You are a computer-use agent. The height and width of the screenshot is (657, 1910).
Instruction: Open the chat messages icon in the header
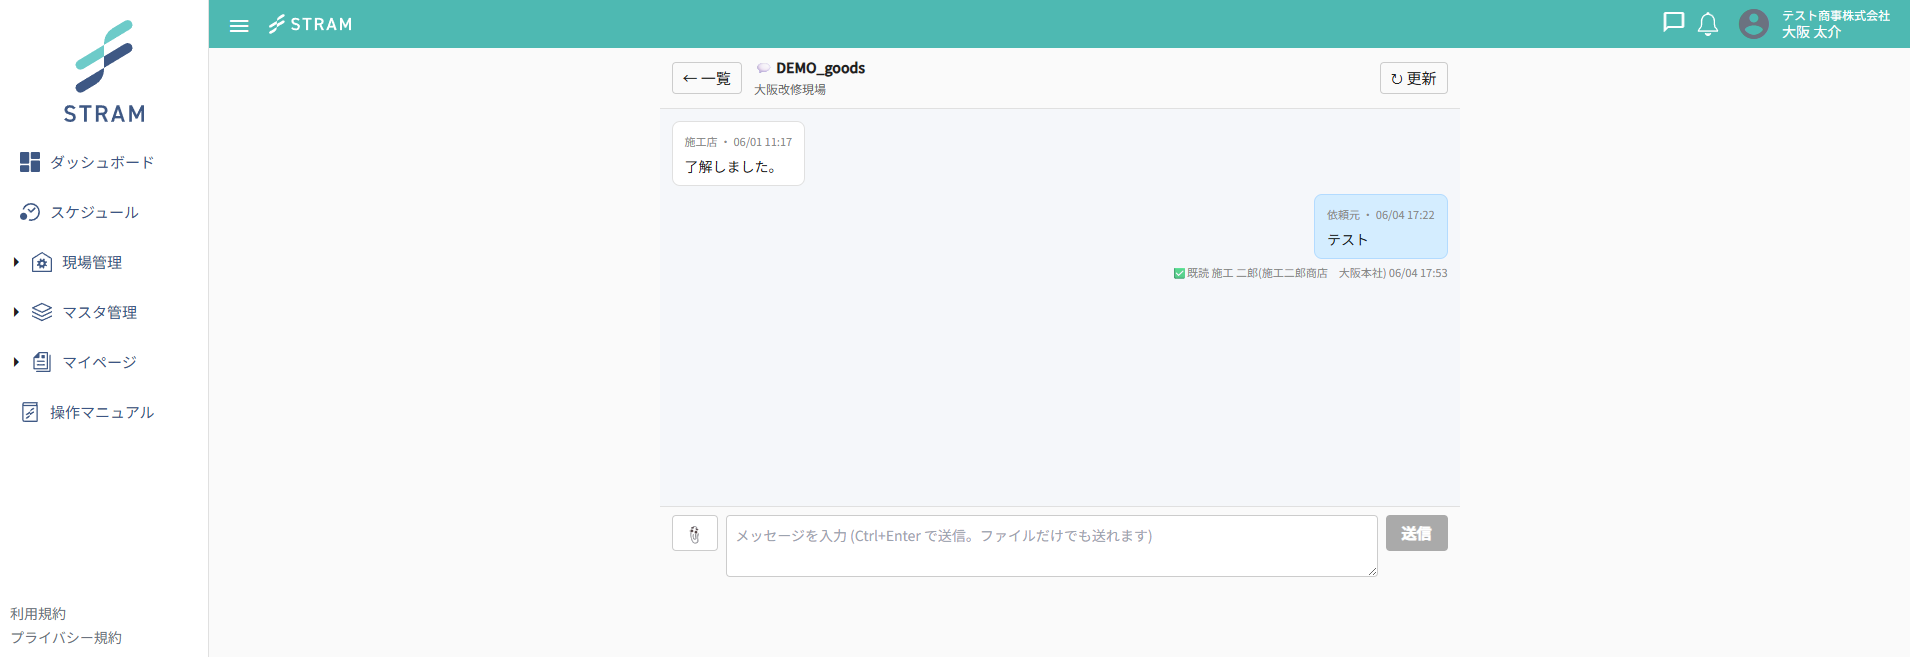[x=1673, y=23]
